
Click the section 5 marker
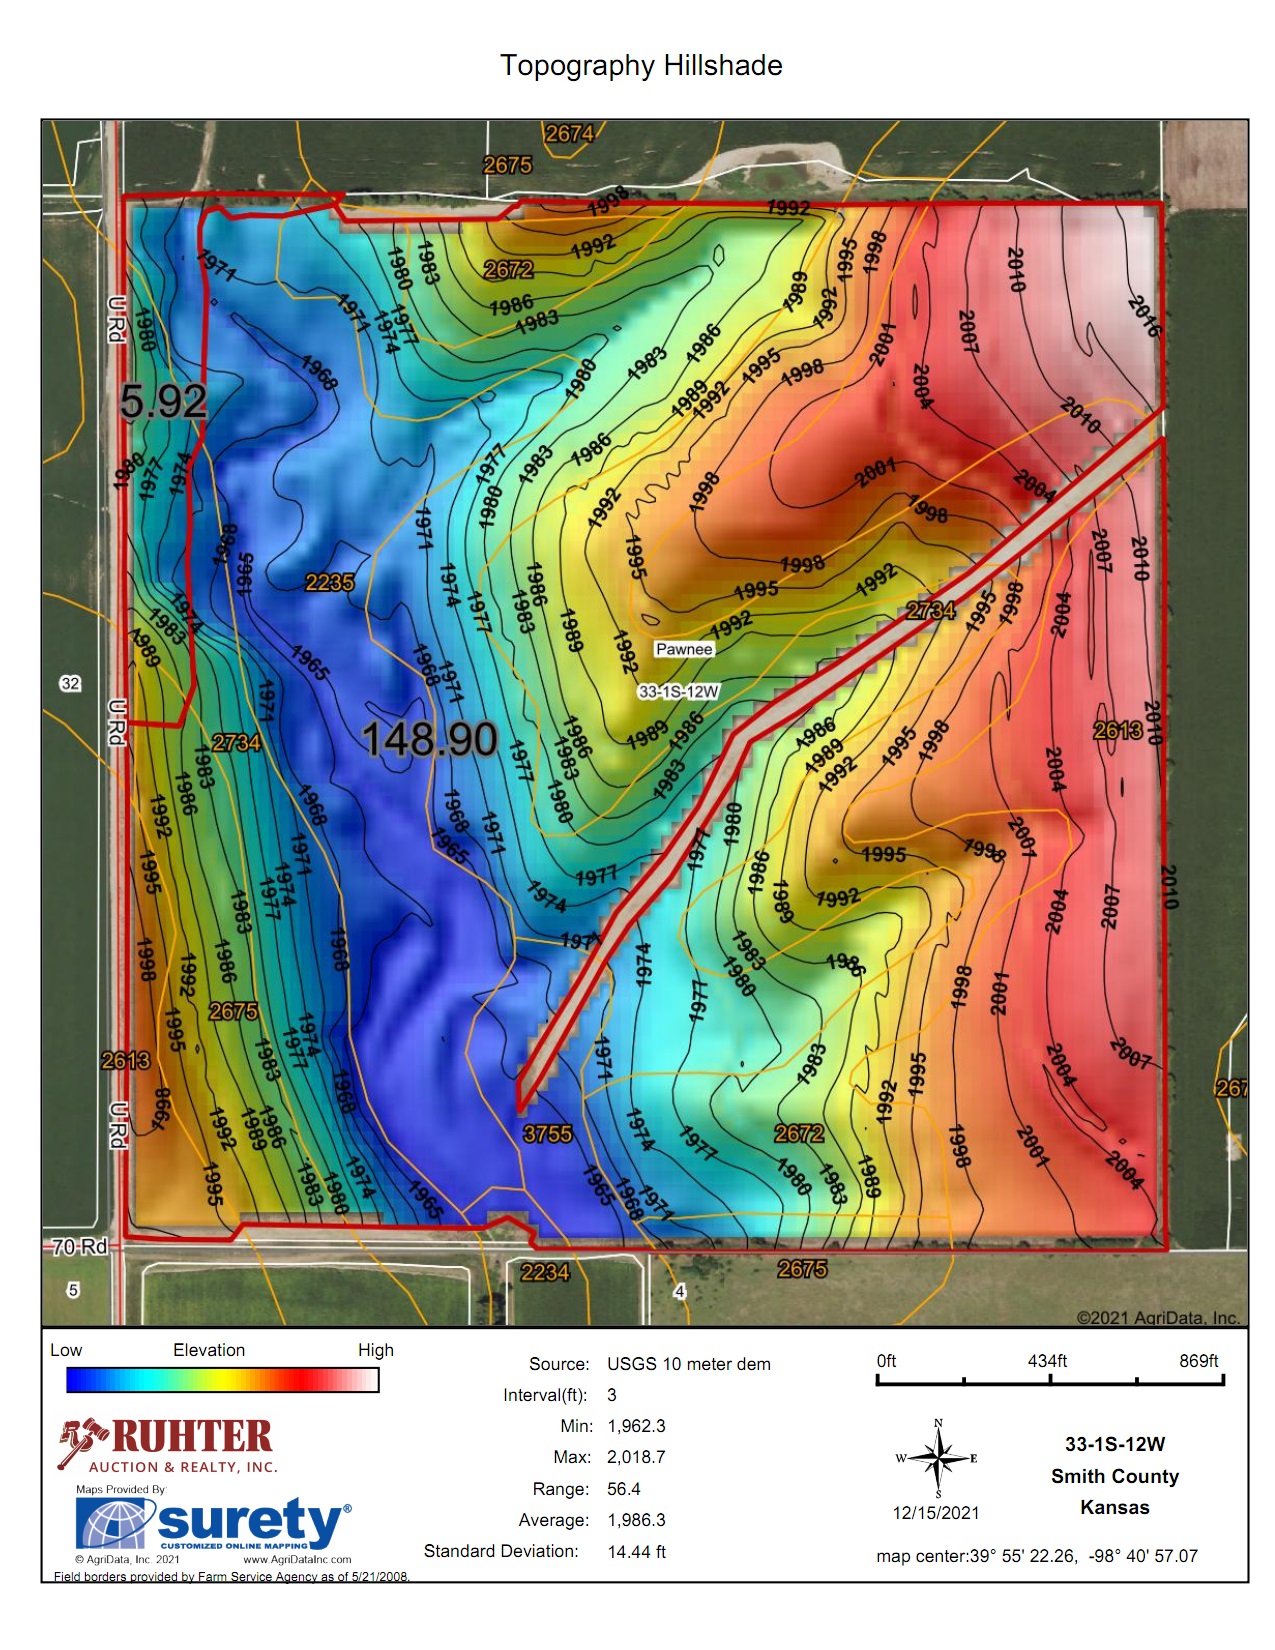(x=72, y=1290)
